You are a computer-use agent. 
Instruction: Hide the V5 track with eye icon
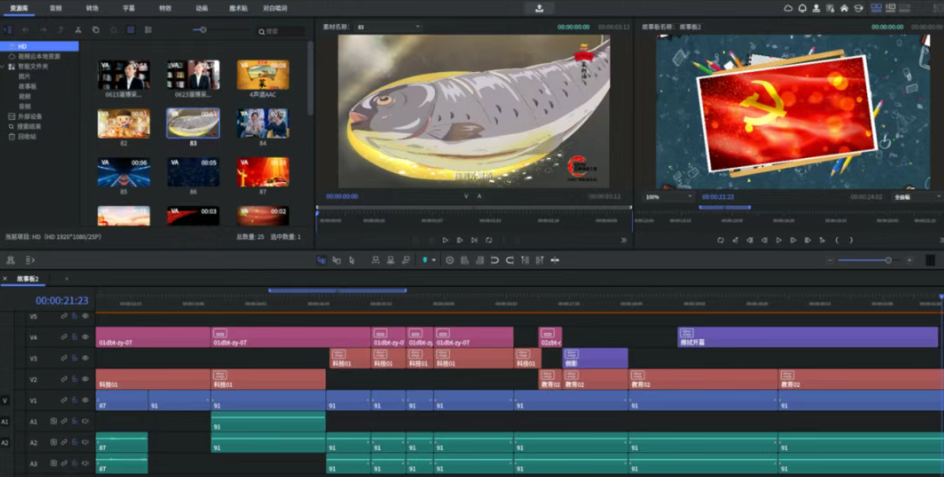(85, 316)
